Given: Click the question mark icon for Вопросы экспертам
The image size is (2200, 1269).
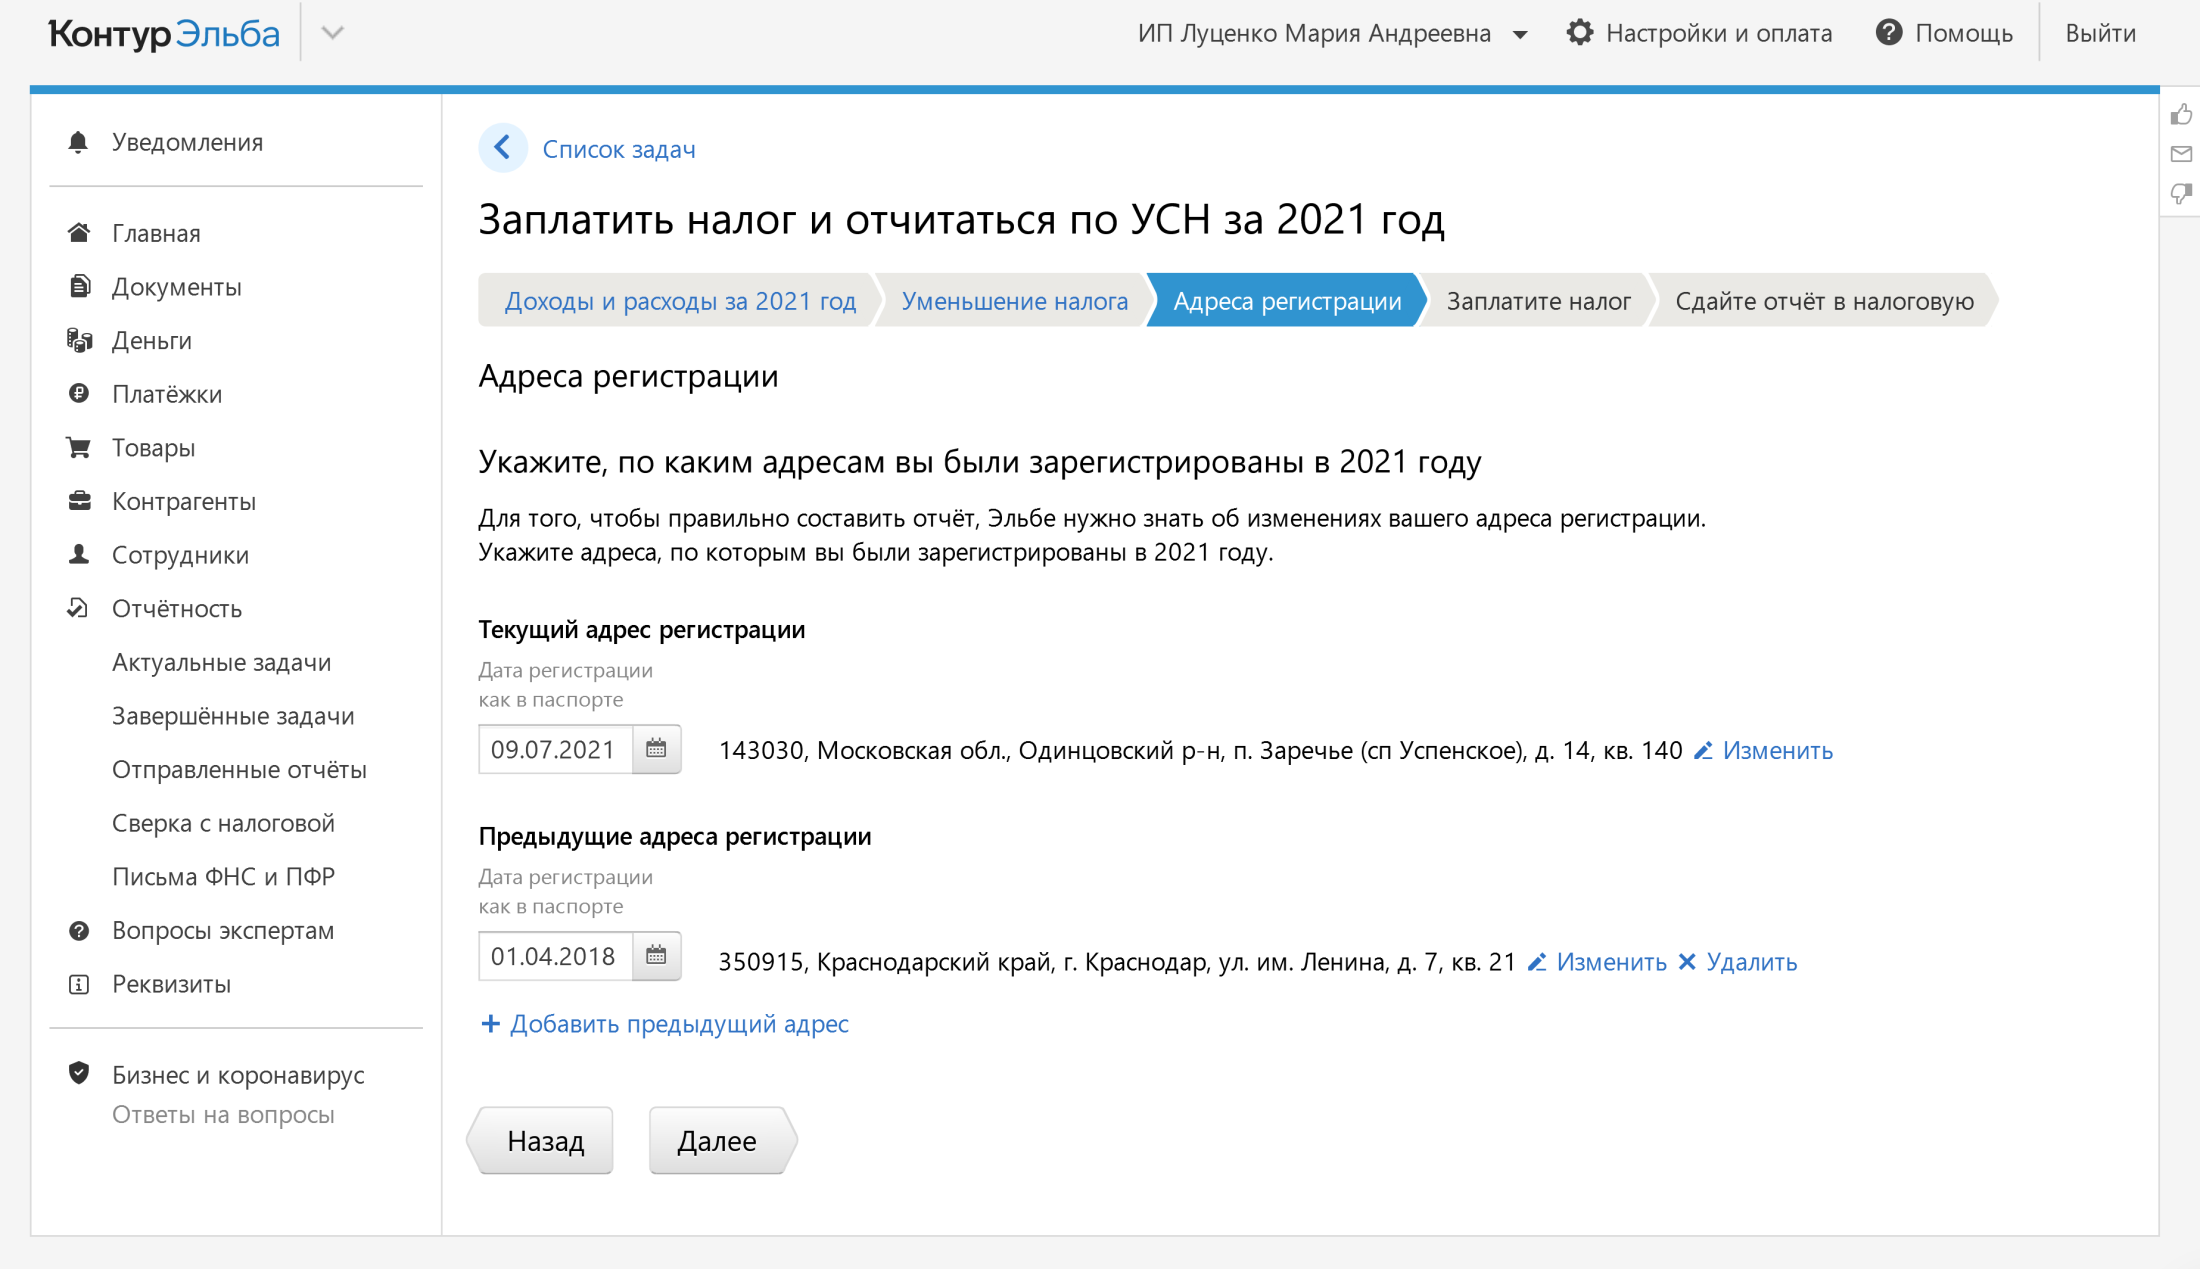Looking at the screenshot, I should pos(78,931).
